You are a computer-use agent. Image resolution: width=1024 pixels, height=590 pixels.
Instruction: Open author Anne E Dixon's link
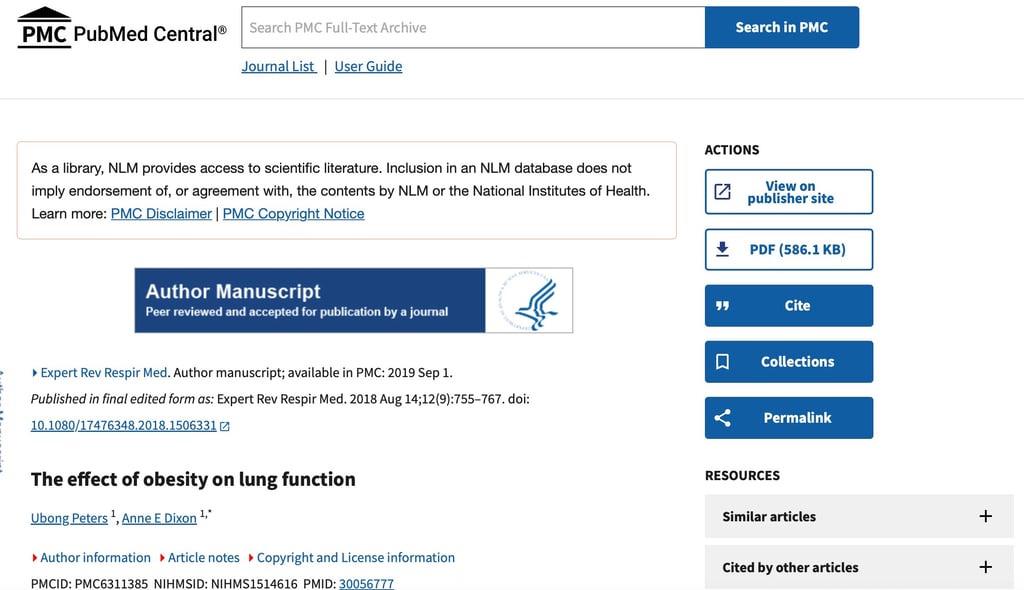point(159,518)
